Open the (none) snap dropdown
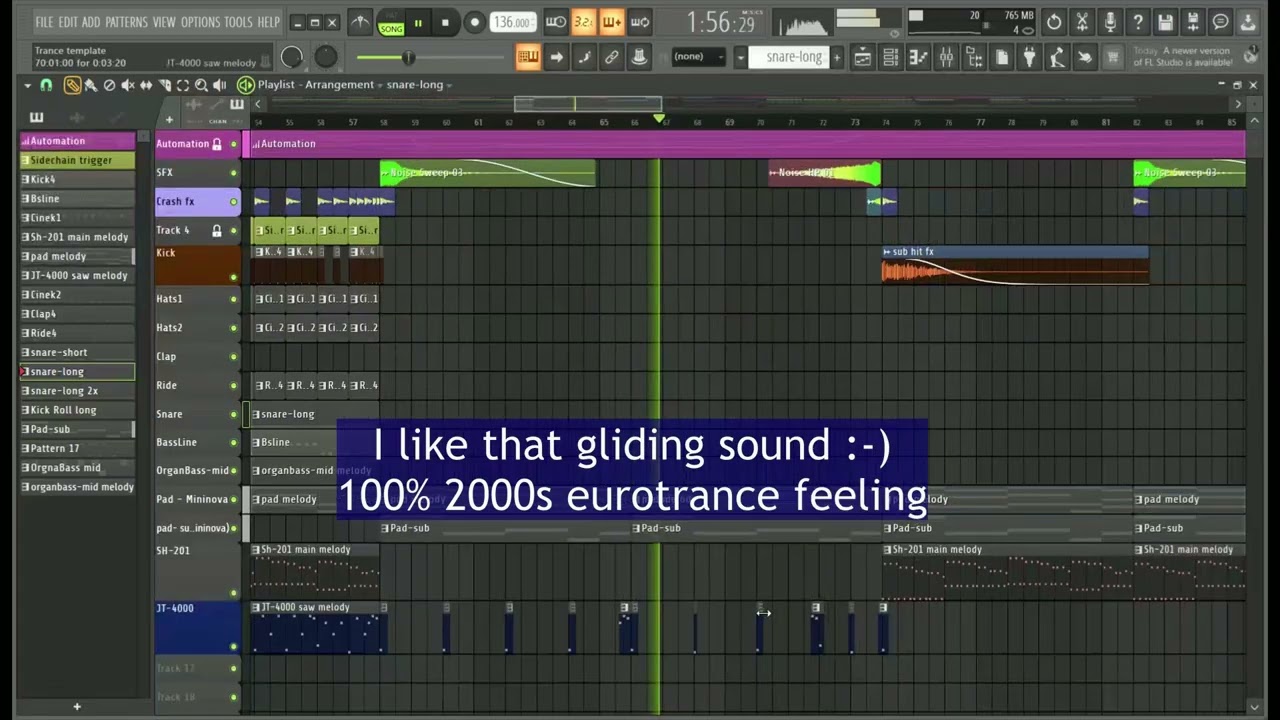Image resolution: width=1280 pixels, height=720 pixels. coord(697,57)
